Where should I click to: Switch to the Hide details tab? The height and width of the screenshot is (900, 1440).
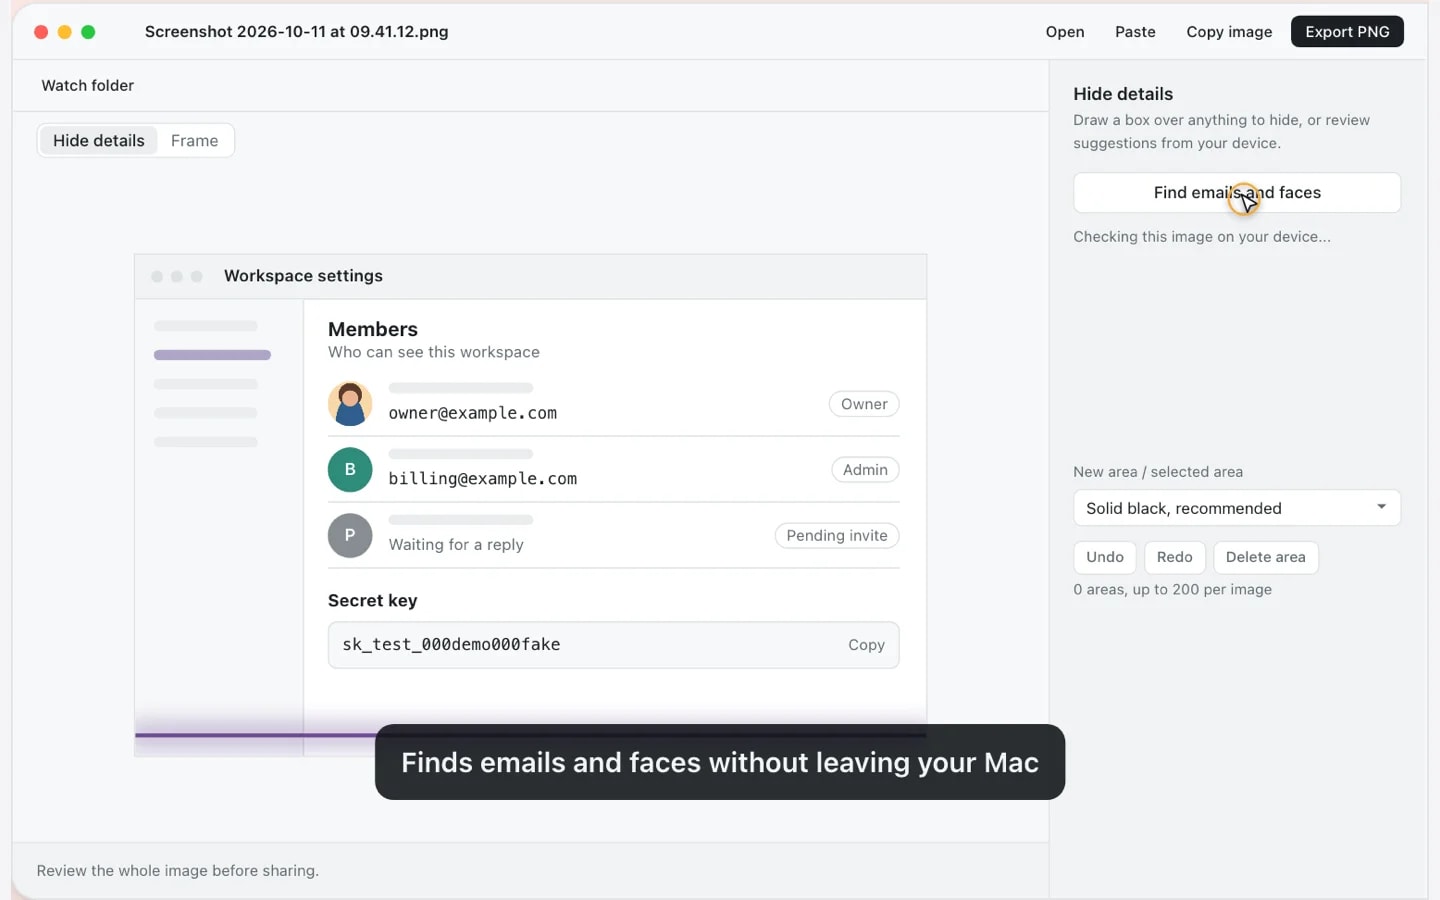pyautogui.click(x=99, y=141)
